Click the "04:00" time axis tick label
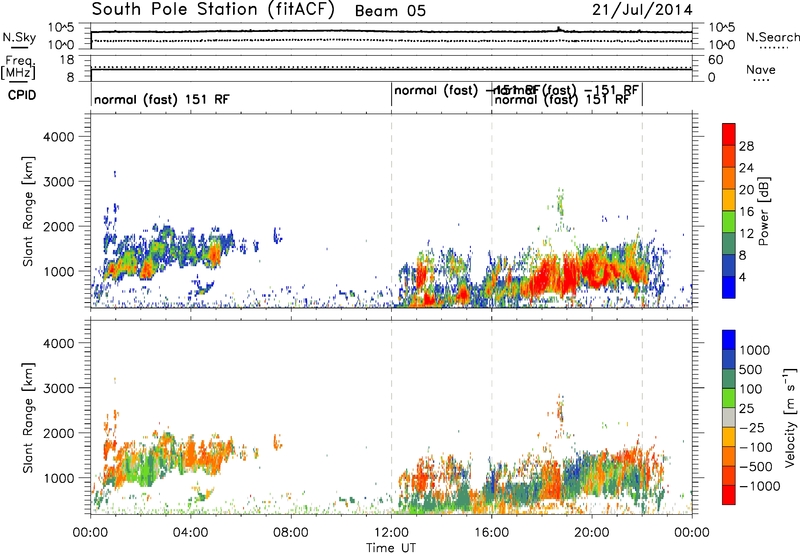The image size is (800, 554). coord(190,533)
